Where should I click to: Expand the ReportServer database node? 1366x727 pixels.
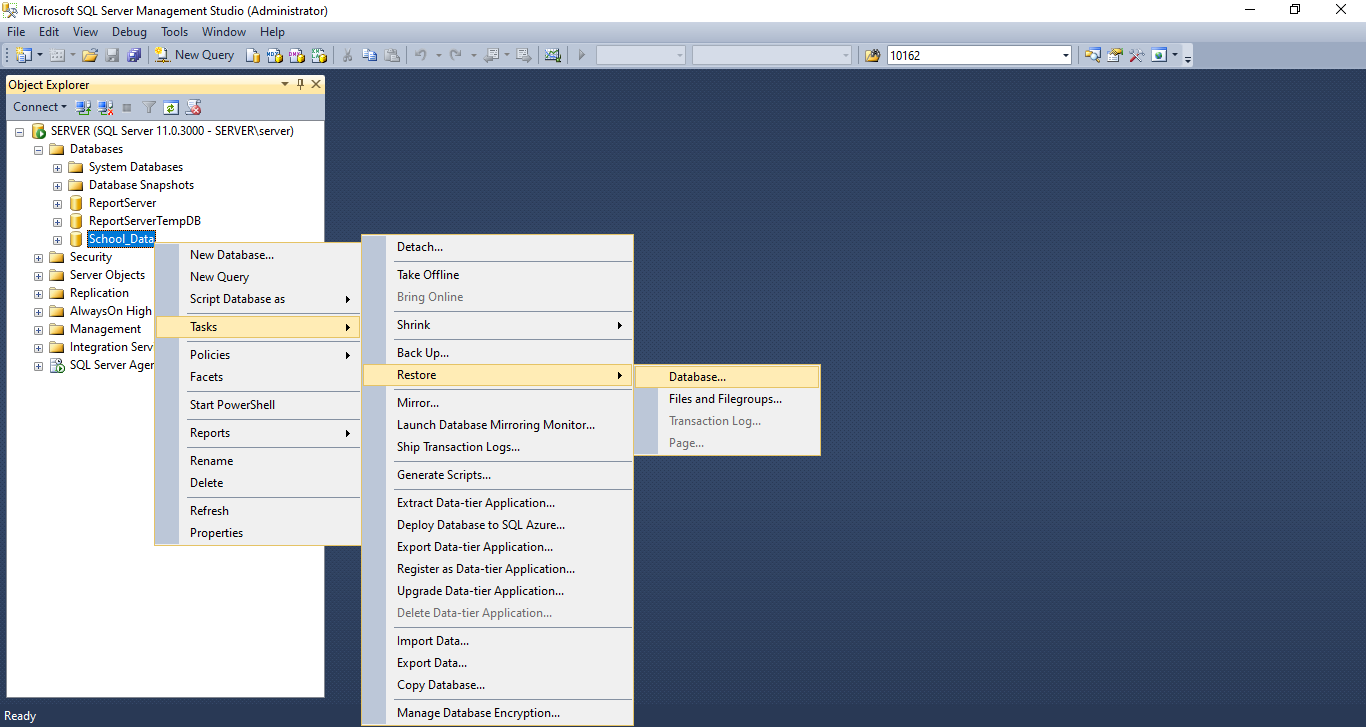tap(57, 203)
